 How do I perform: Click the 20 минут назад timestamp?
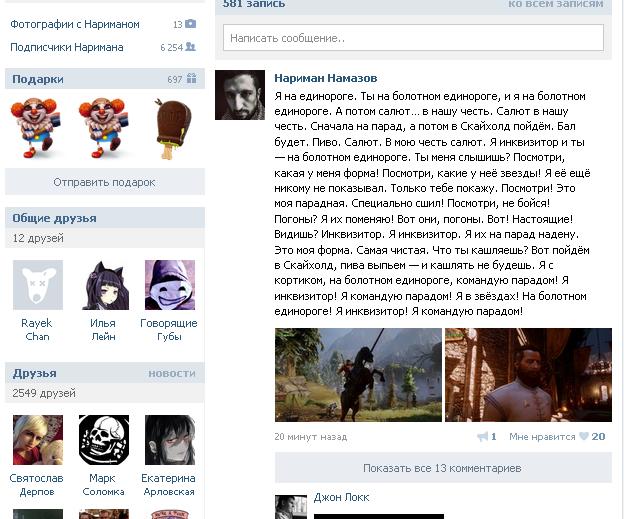pyautogui.click(x=311, y=437)
